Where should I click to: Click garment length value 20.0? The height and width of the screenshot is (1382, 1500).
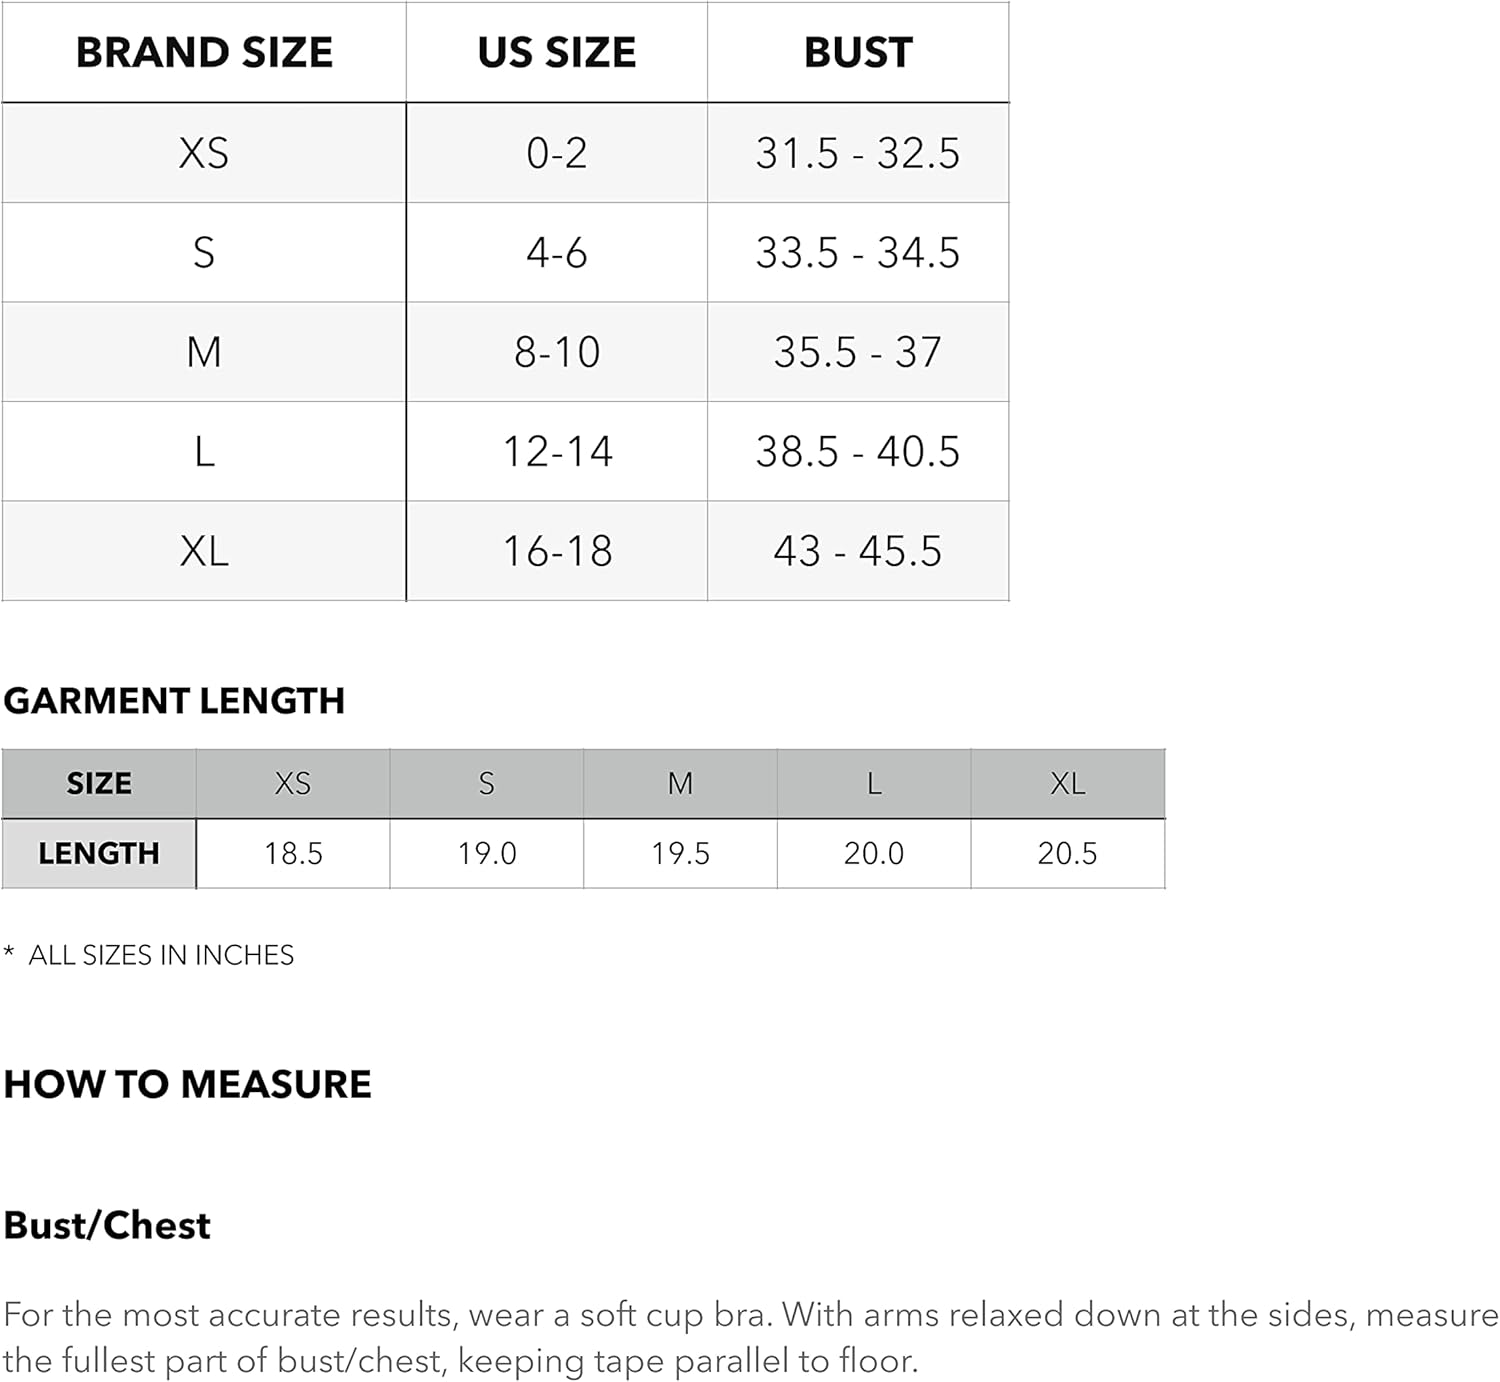[874, 853]
